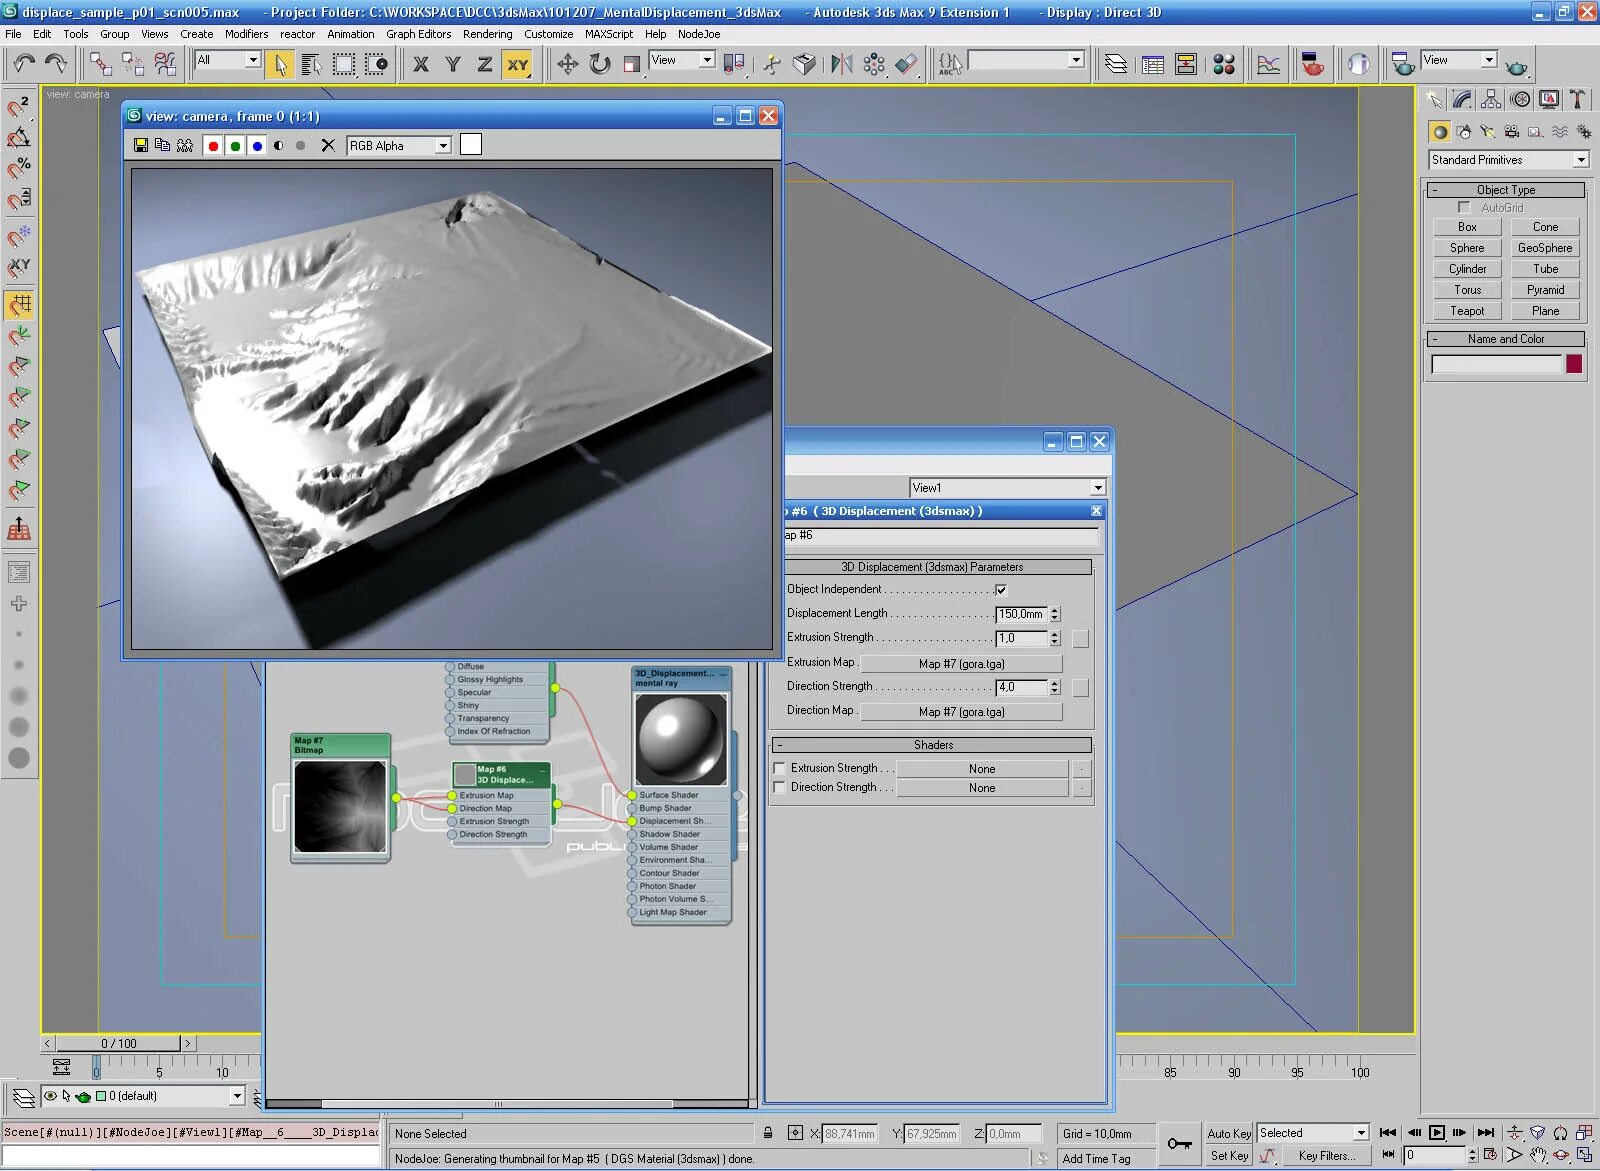This screenshot has width=1600, height=1171.
Task: Open the Modify command panel tab
Action: coord(1462,99)
